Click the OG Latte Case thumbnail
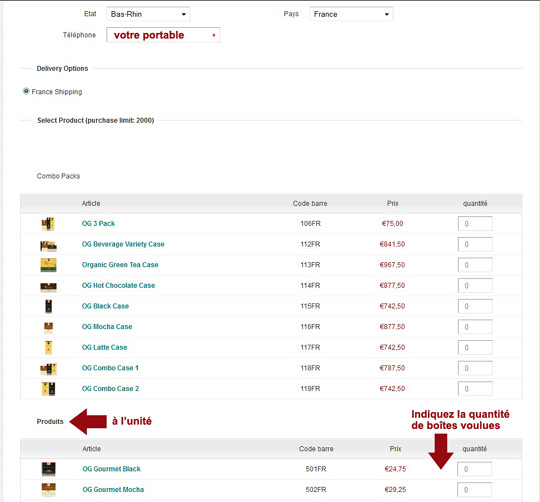Viewport: 540px width, 502px height. 49,347
